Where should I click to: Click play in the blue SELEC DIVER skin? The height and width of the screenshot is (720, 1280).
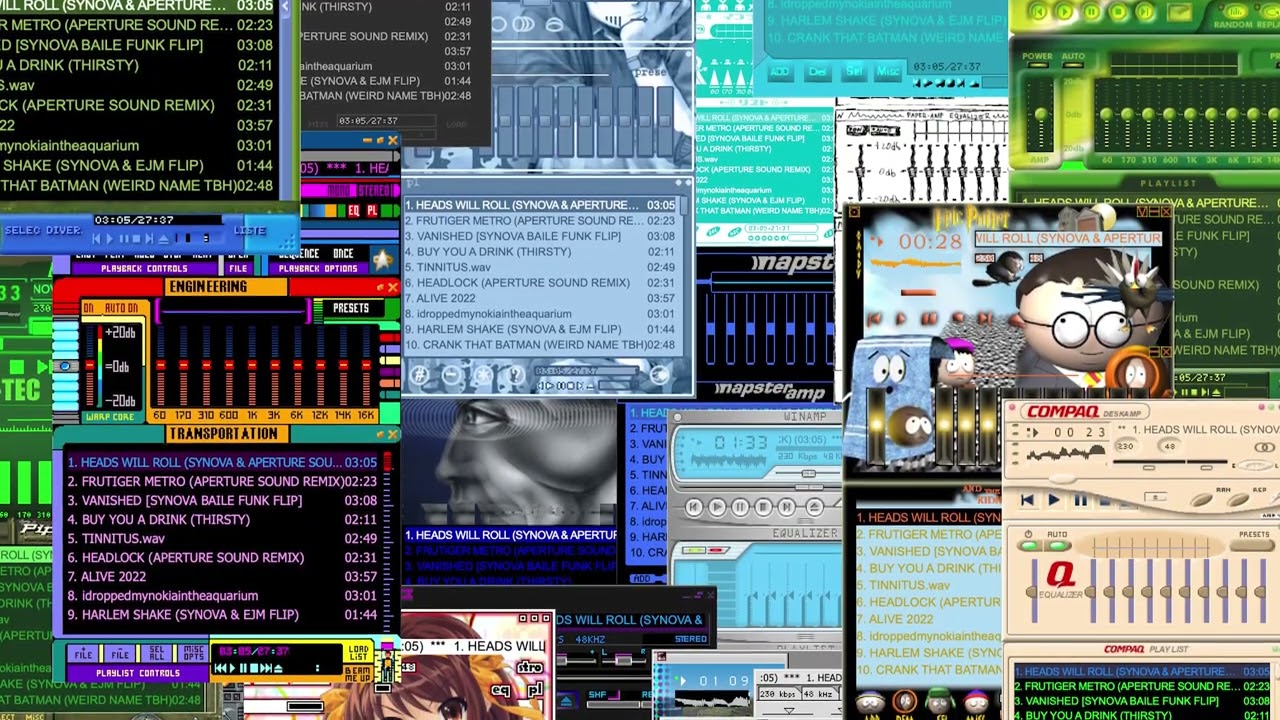110,238
